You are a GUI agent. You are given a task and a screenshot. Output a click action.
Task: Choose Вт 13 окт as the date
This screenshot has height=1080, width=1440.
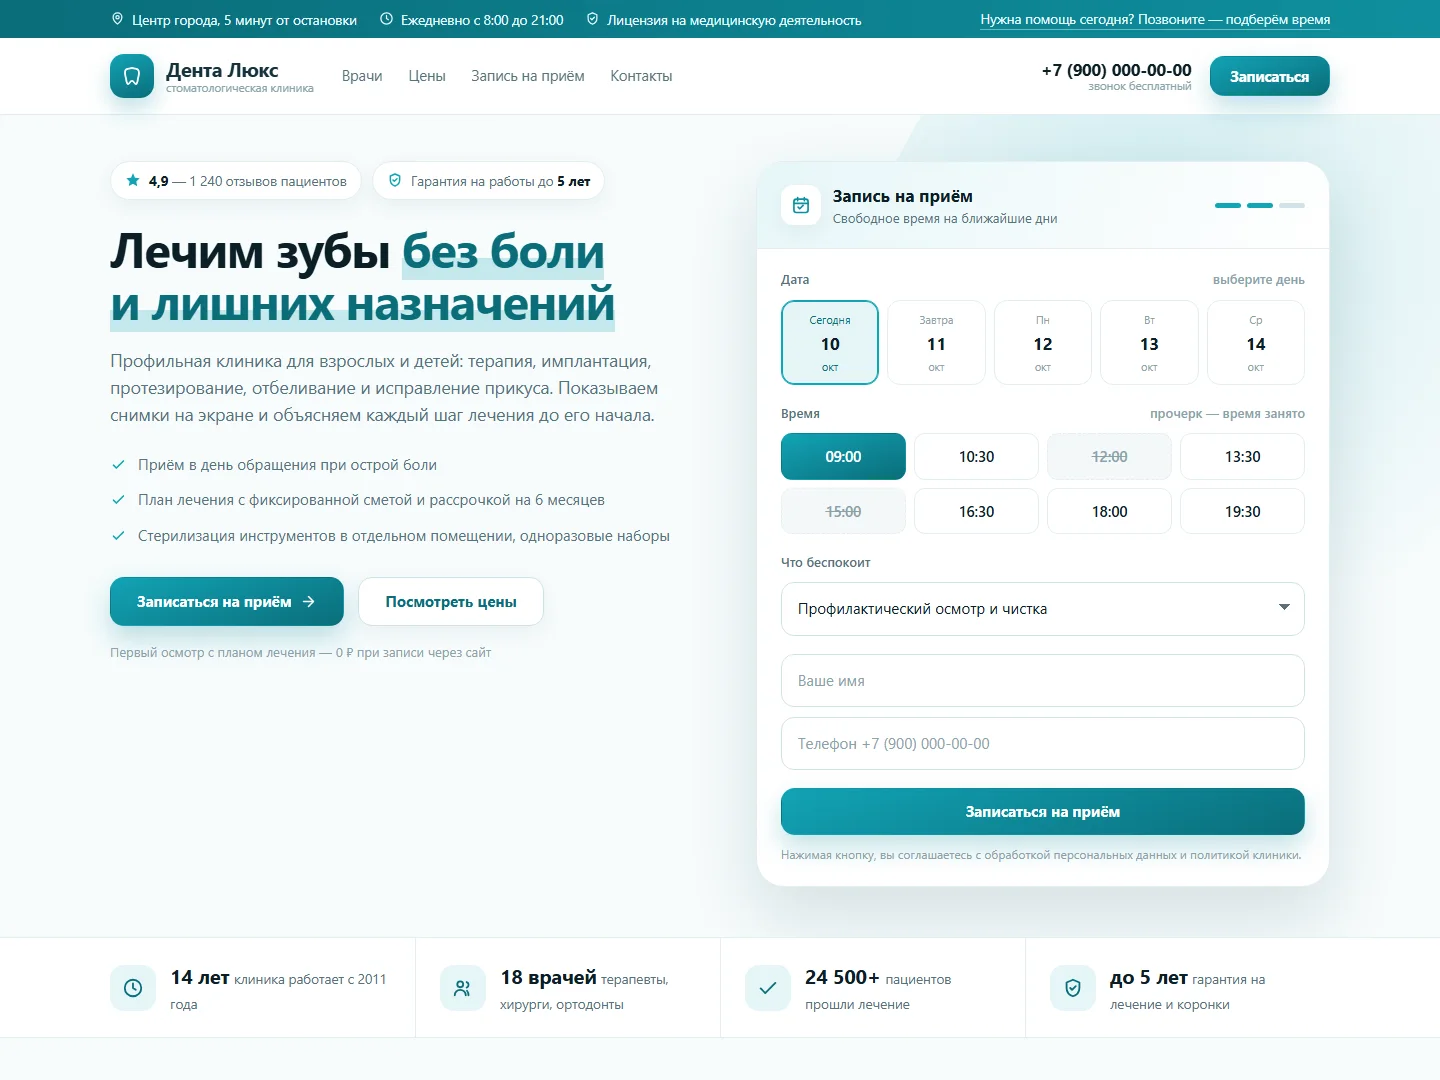pos(1149,342)
